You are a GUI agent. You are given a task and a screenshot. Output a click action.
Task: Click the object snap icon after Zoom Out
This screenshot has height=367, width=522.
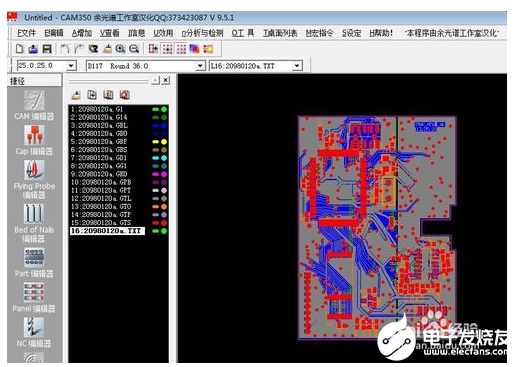153,49
